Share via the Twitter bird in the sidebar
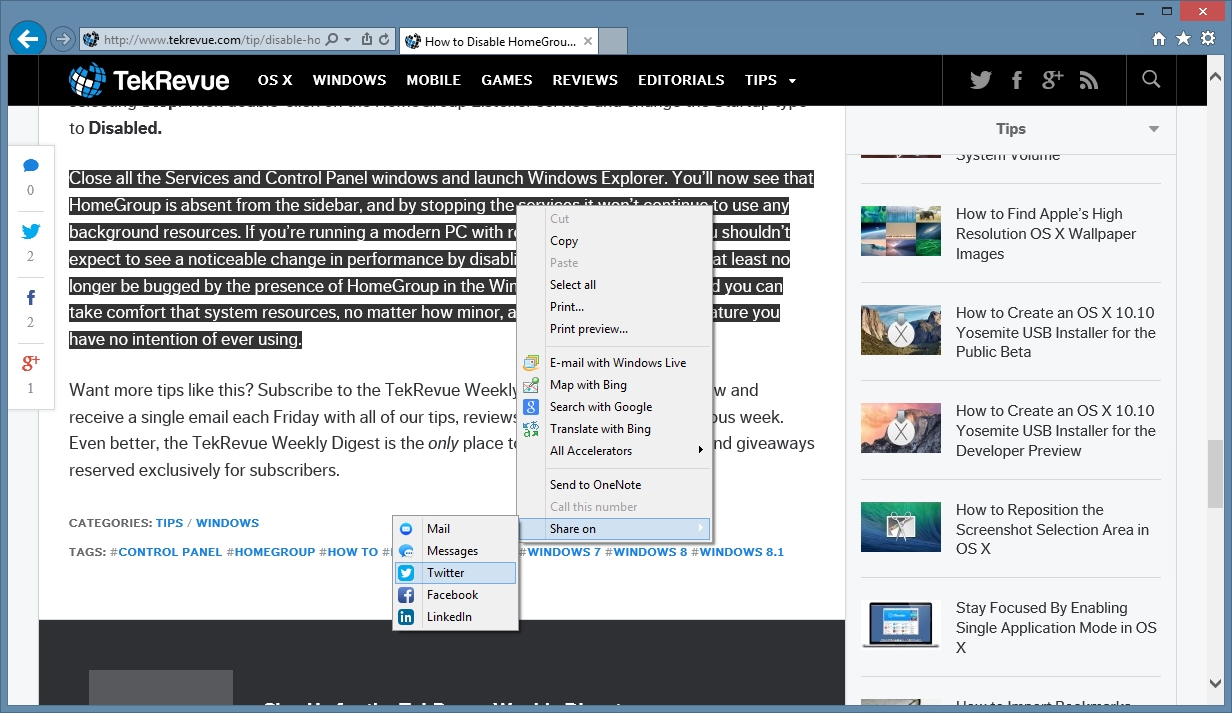 [31, 232]
